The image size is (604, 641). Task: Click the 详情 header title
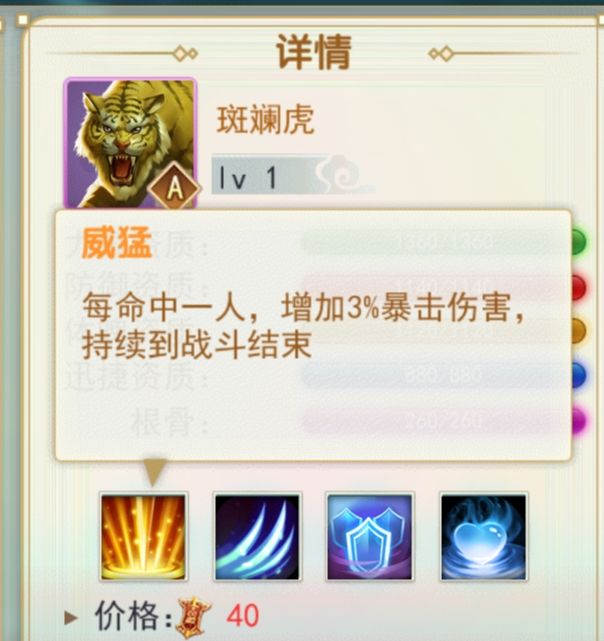tap(314, 52)
